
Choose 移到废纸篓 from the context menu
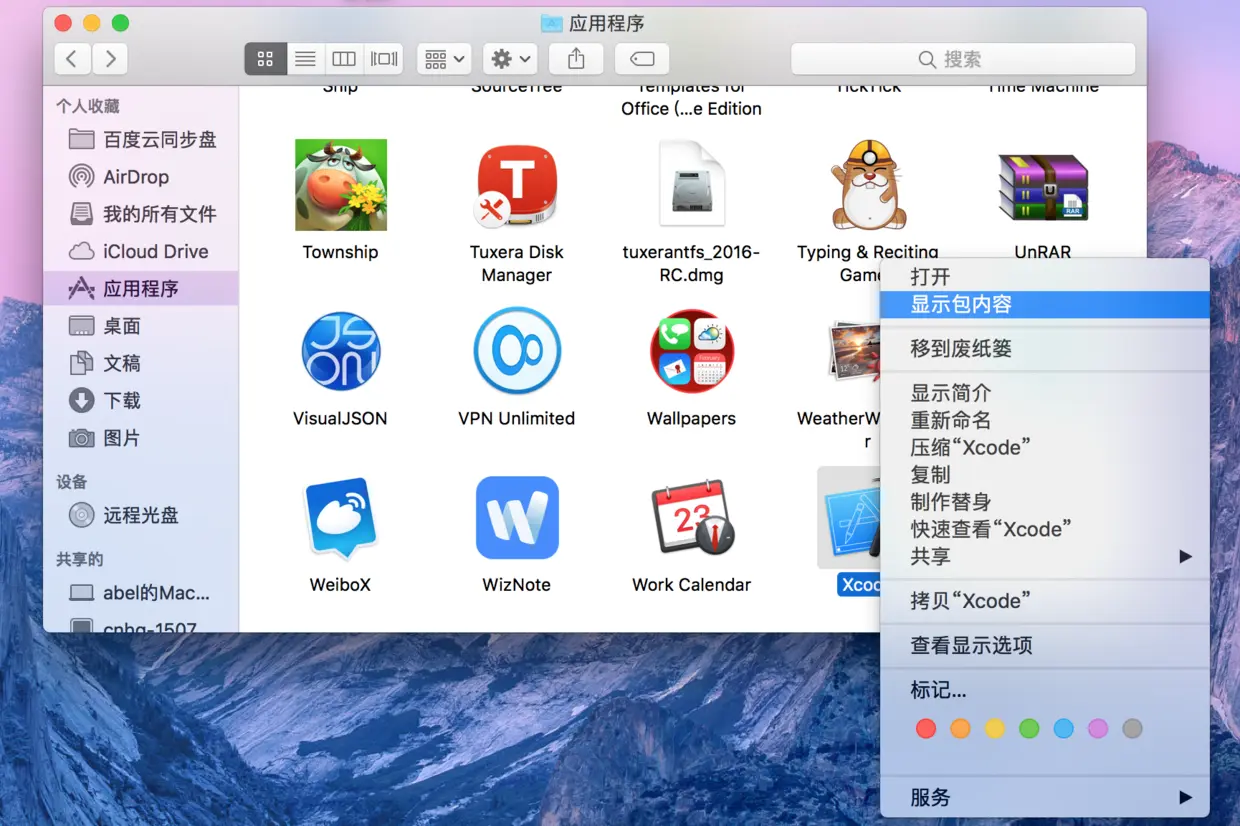[x=1044, y=348]
